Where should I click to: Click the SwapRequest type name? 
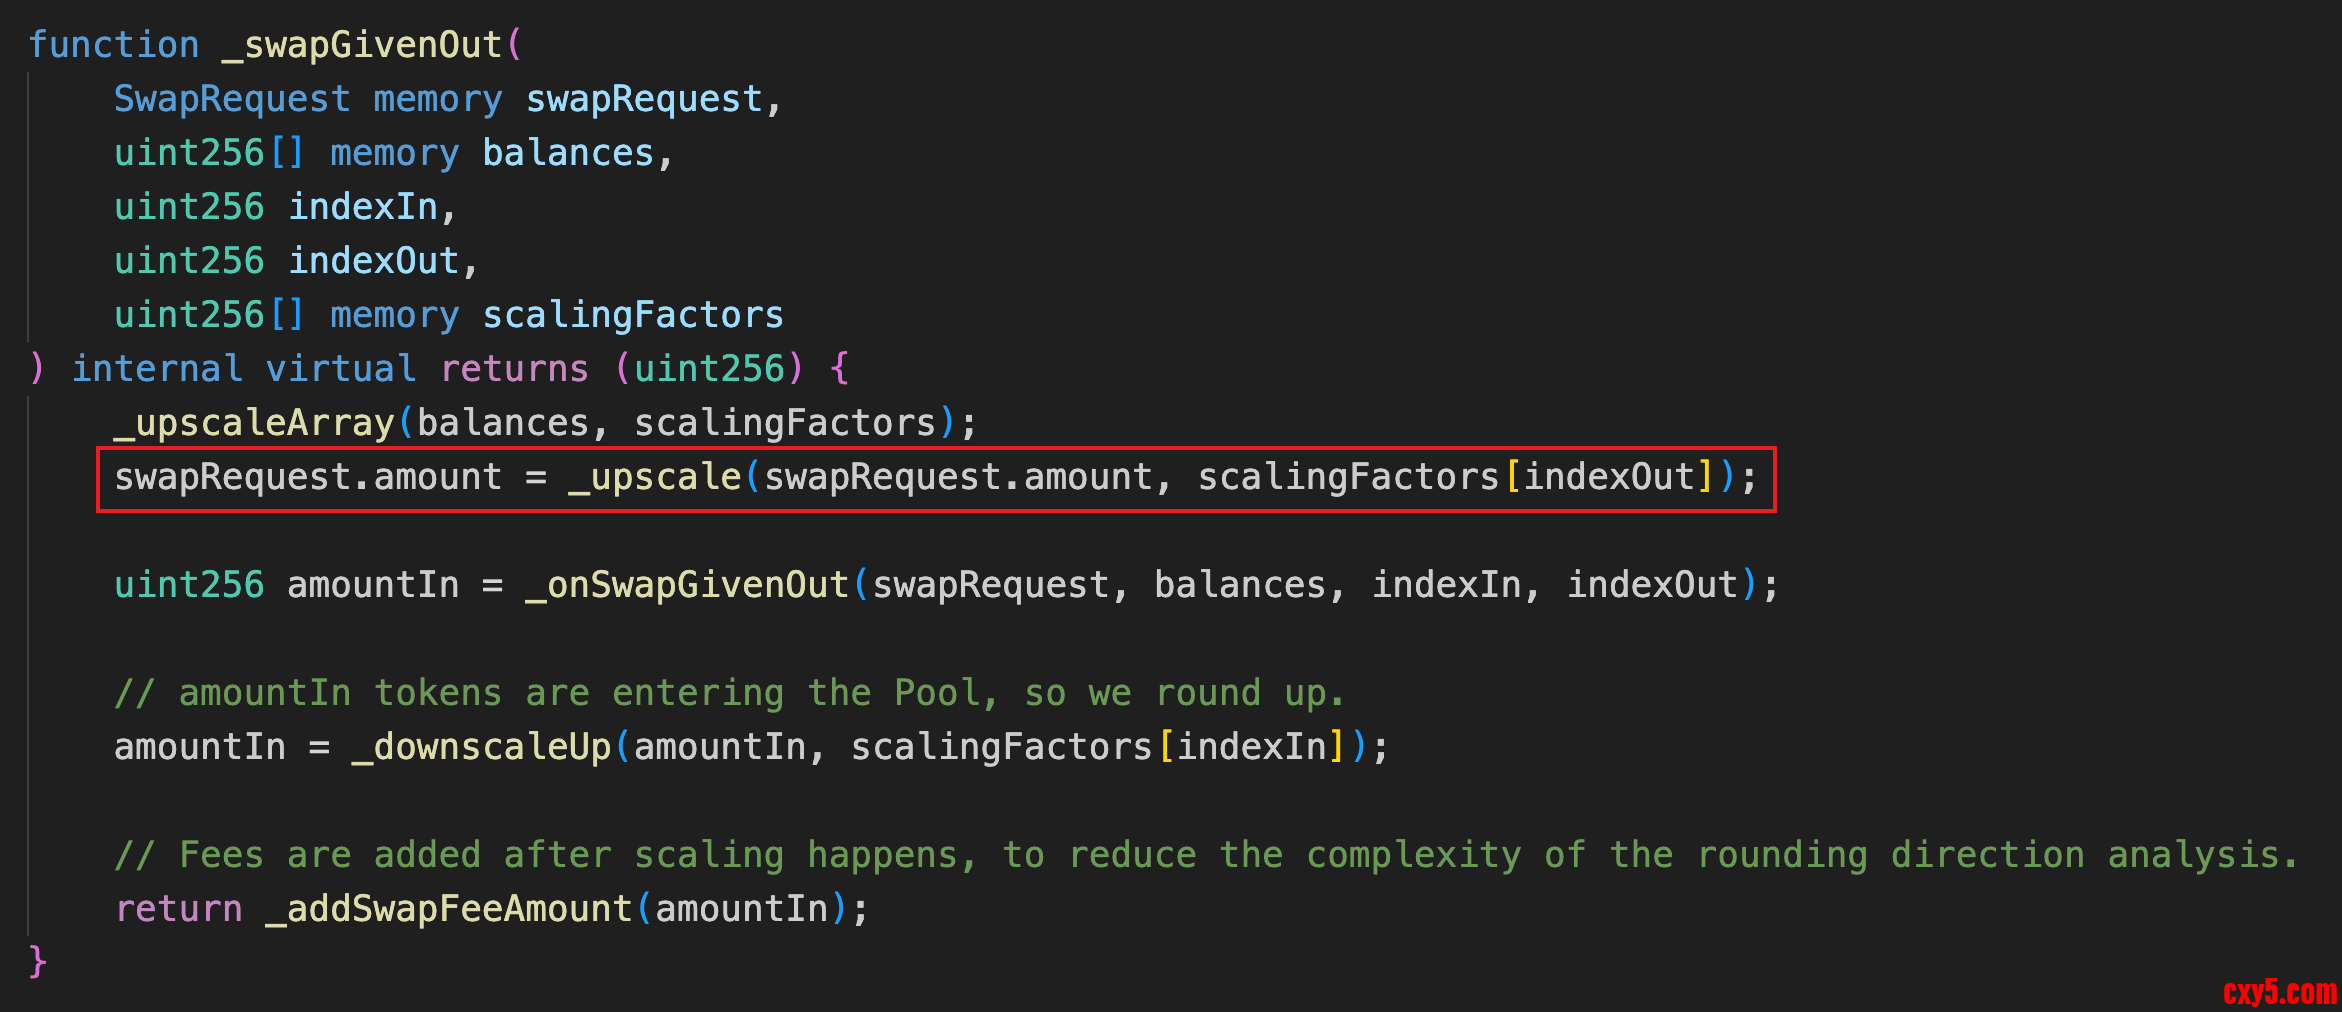pyautogui.click(x=232, y=99)
